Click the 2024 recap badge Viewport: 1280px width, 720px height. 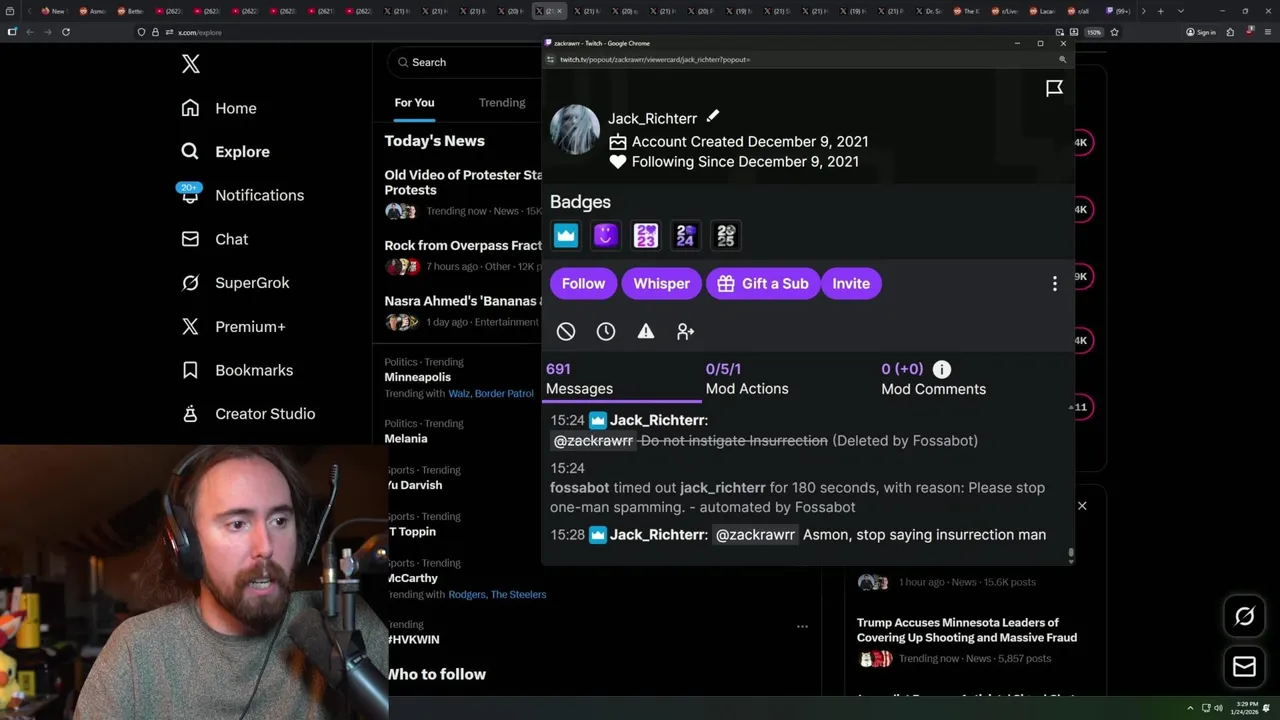click(x=685, y=235)
